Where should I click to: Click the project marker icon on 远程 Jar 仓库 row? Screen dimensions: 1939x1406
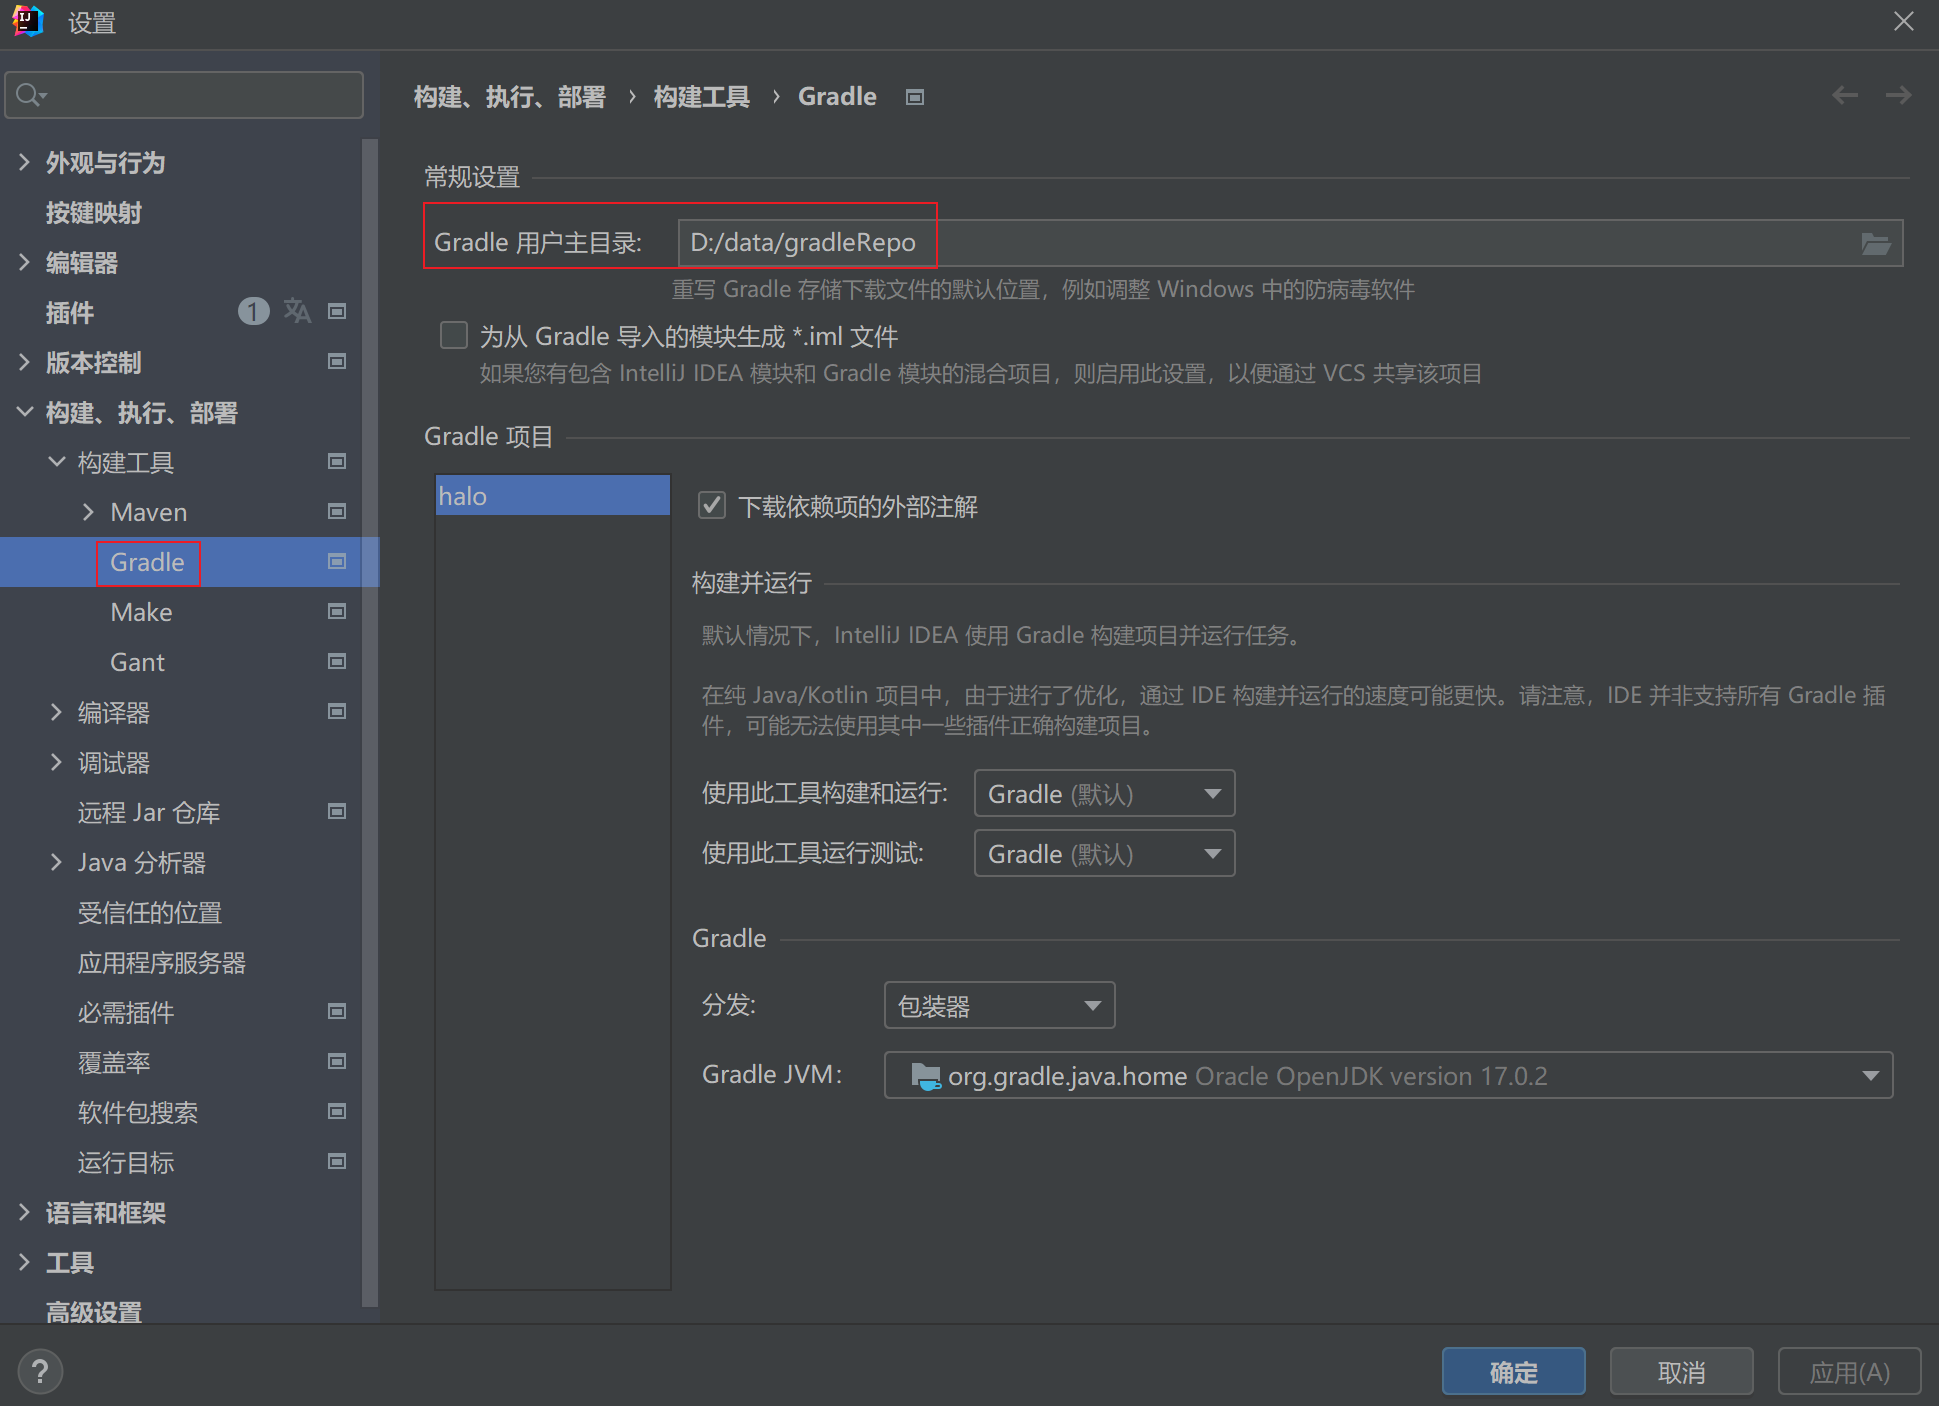[x=337, y=811]
